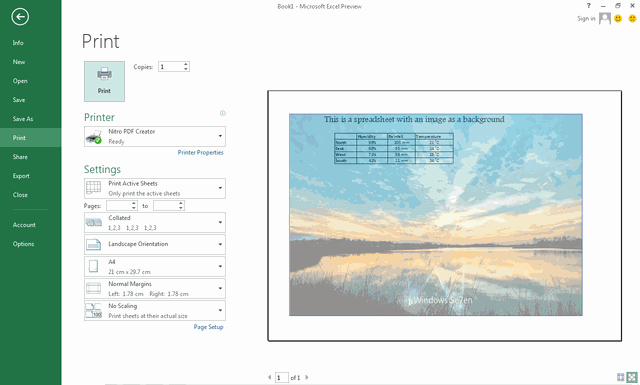Screen dimensions: 640x385
Task: Click the Sign in link
Action: click(586, 18)
